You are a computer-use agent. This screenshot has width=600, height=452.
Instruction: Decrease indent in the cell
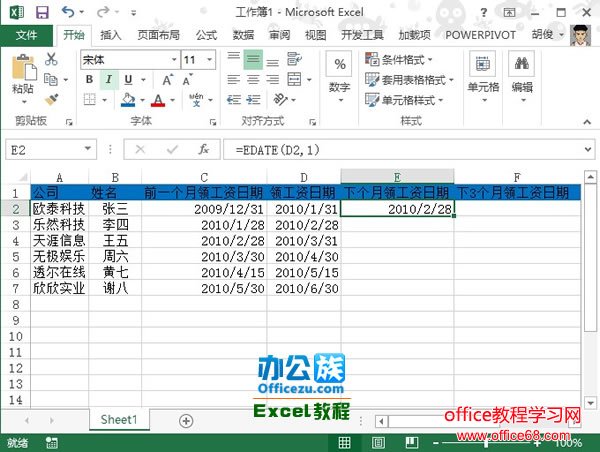pyautogui.click(x=233, y=100)
